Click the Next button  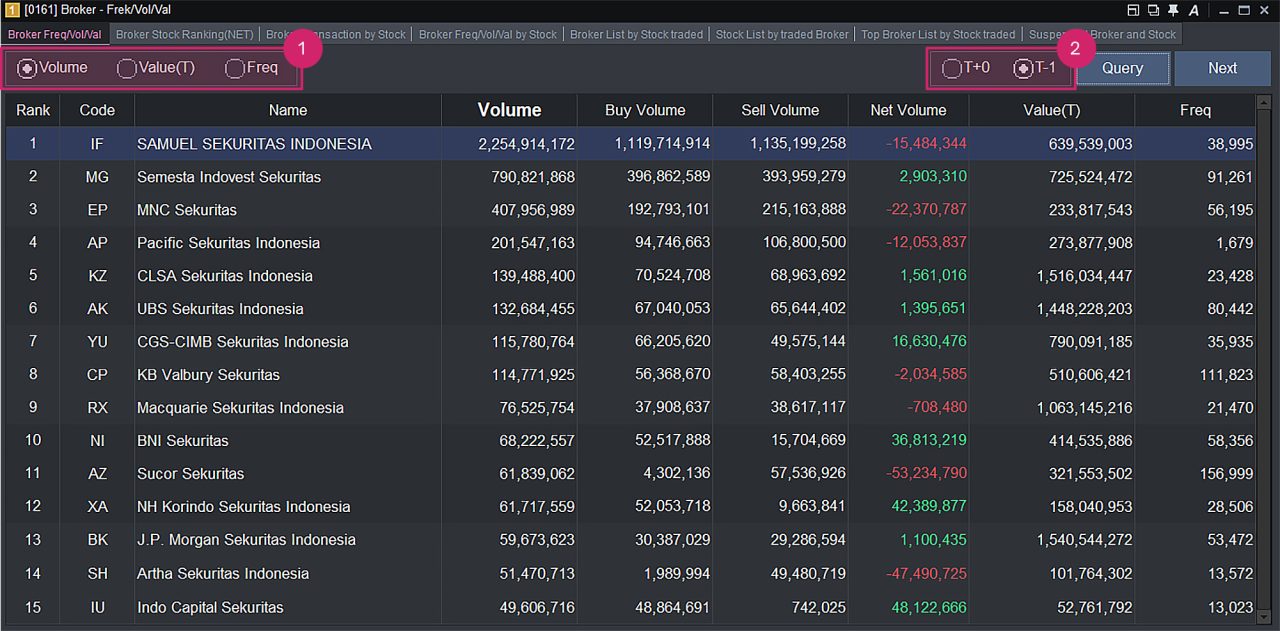point(1222,68)
